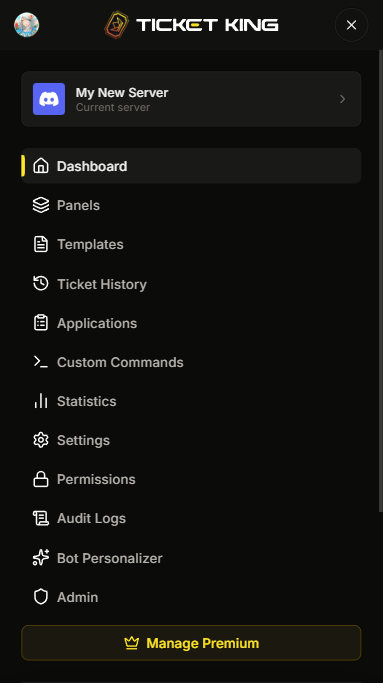Open the user profile avatar
Screen dimensions: 383x683
click(27, 25)
